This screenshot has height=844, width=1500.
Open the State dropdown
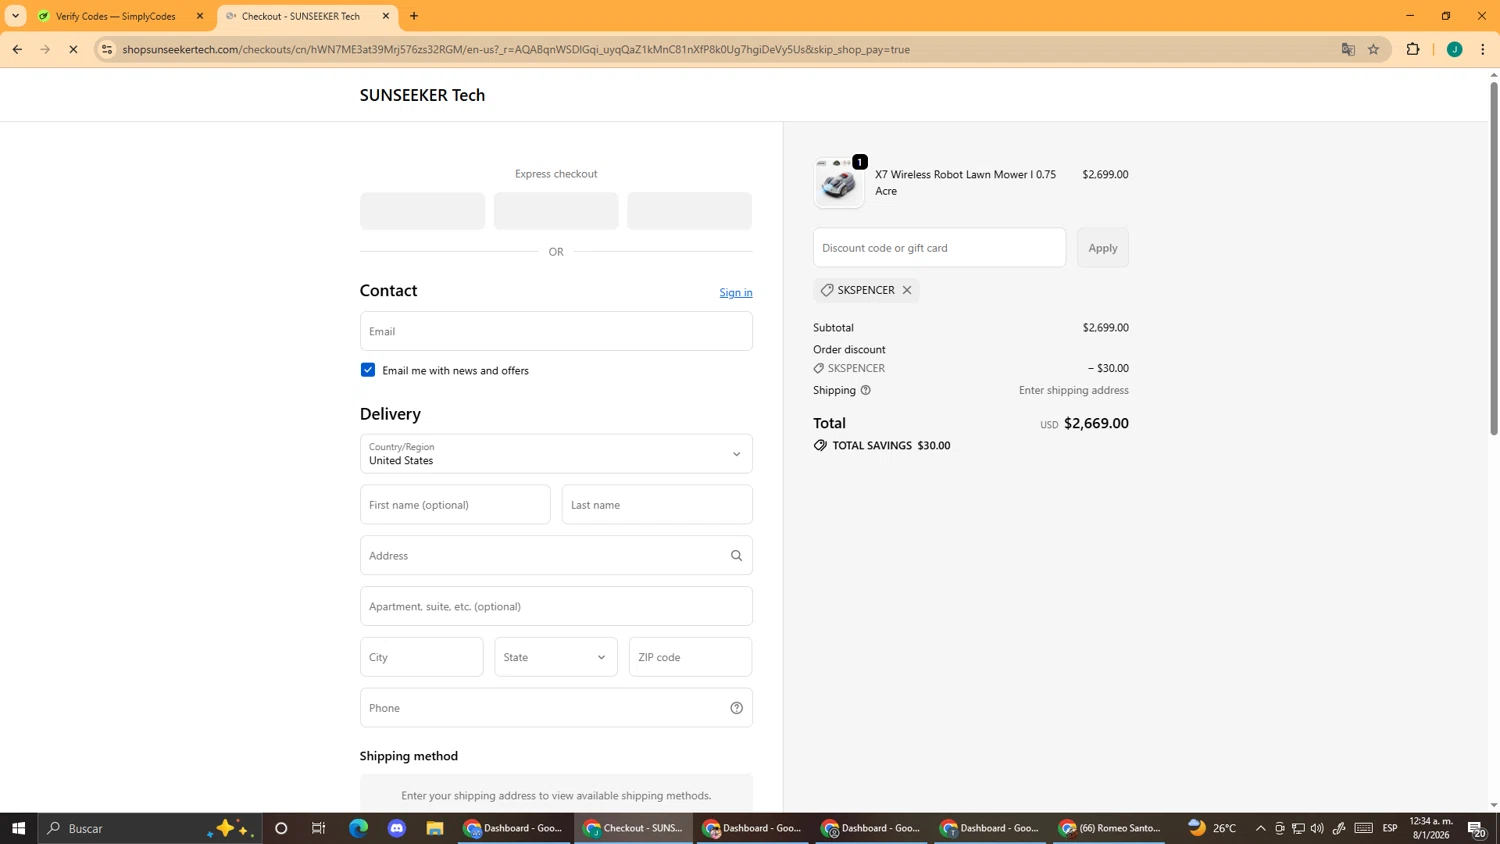(556, 657)
